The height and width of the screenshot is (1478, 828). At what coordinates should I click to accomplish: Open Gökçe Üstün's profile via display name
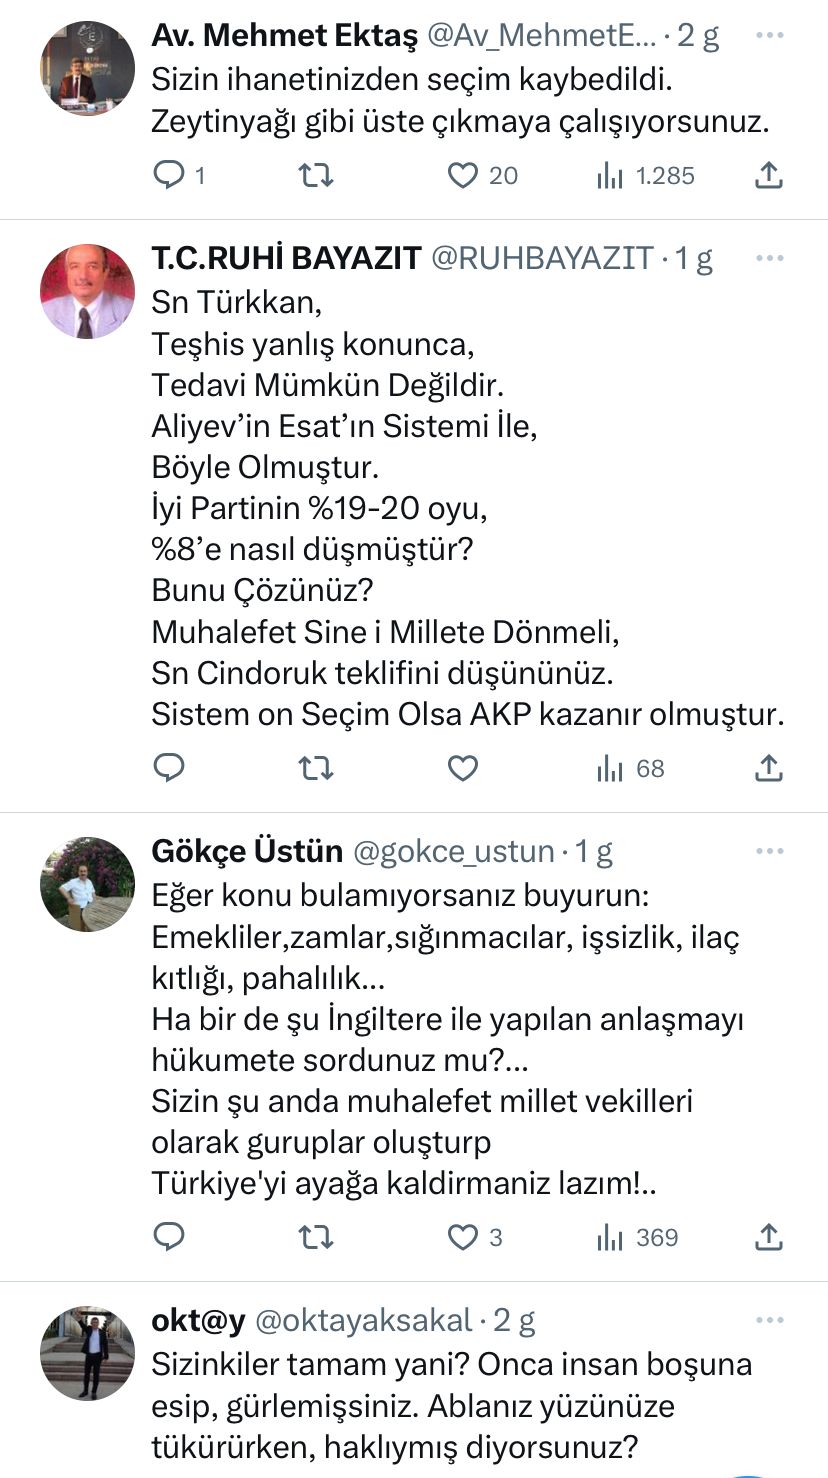pyautogui.click(x=246, y=851)
